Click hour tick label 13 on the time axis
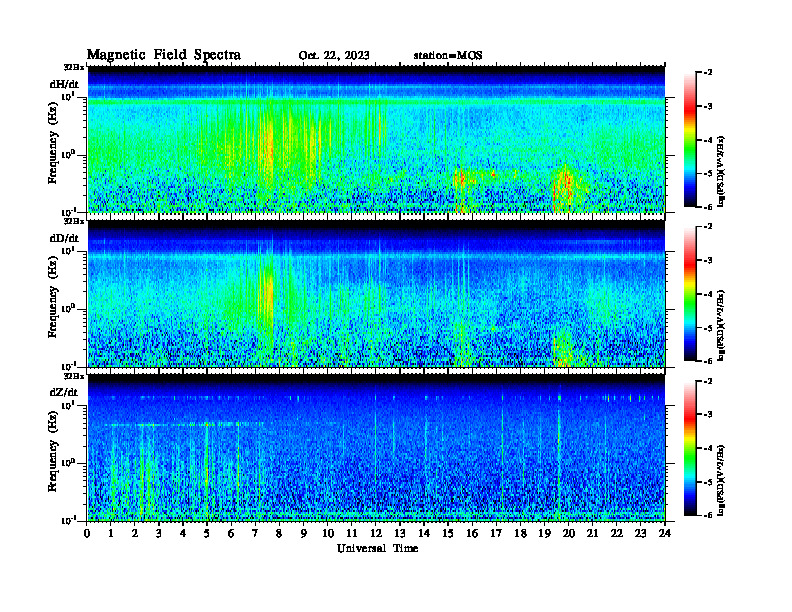 pos(400,533)
